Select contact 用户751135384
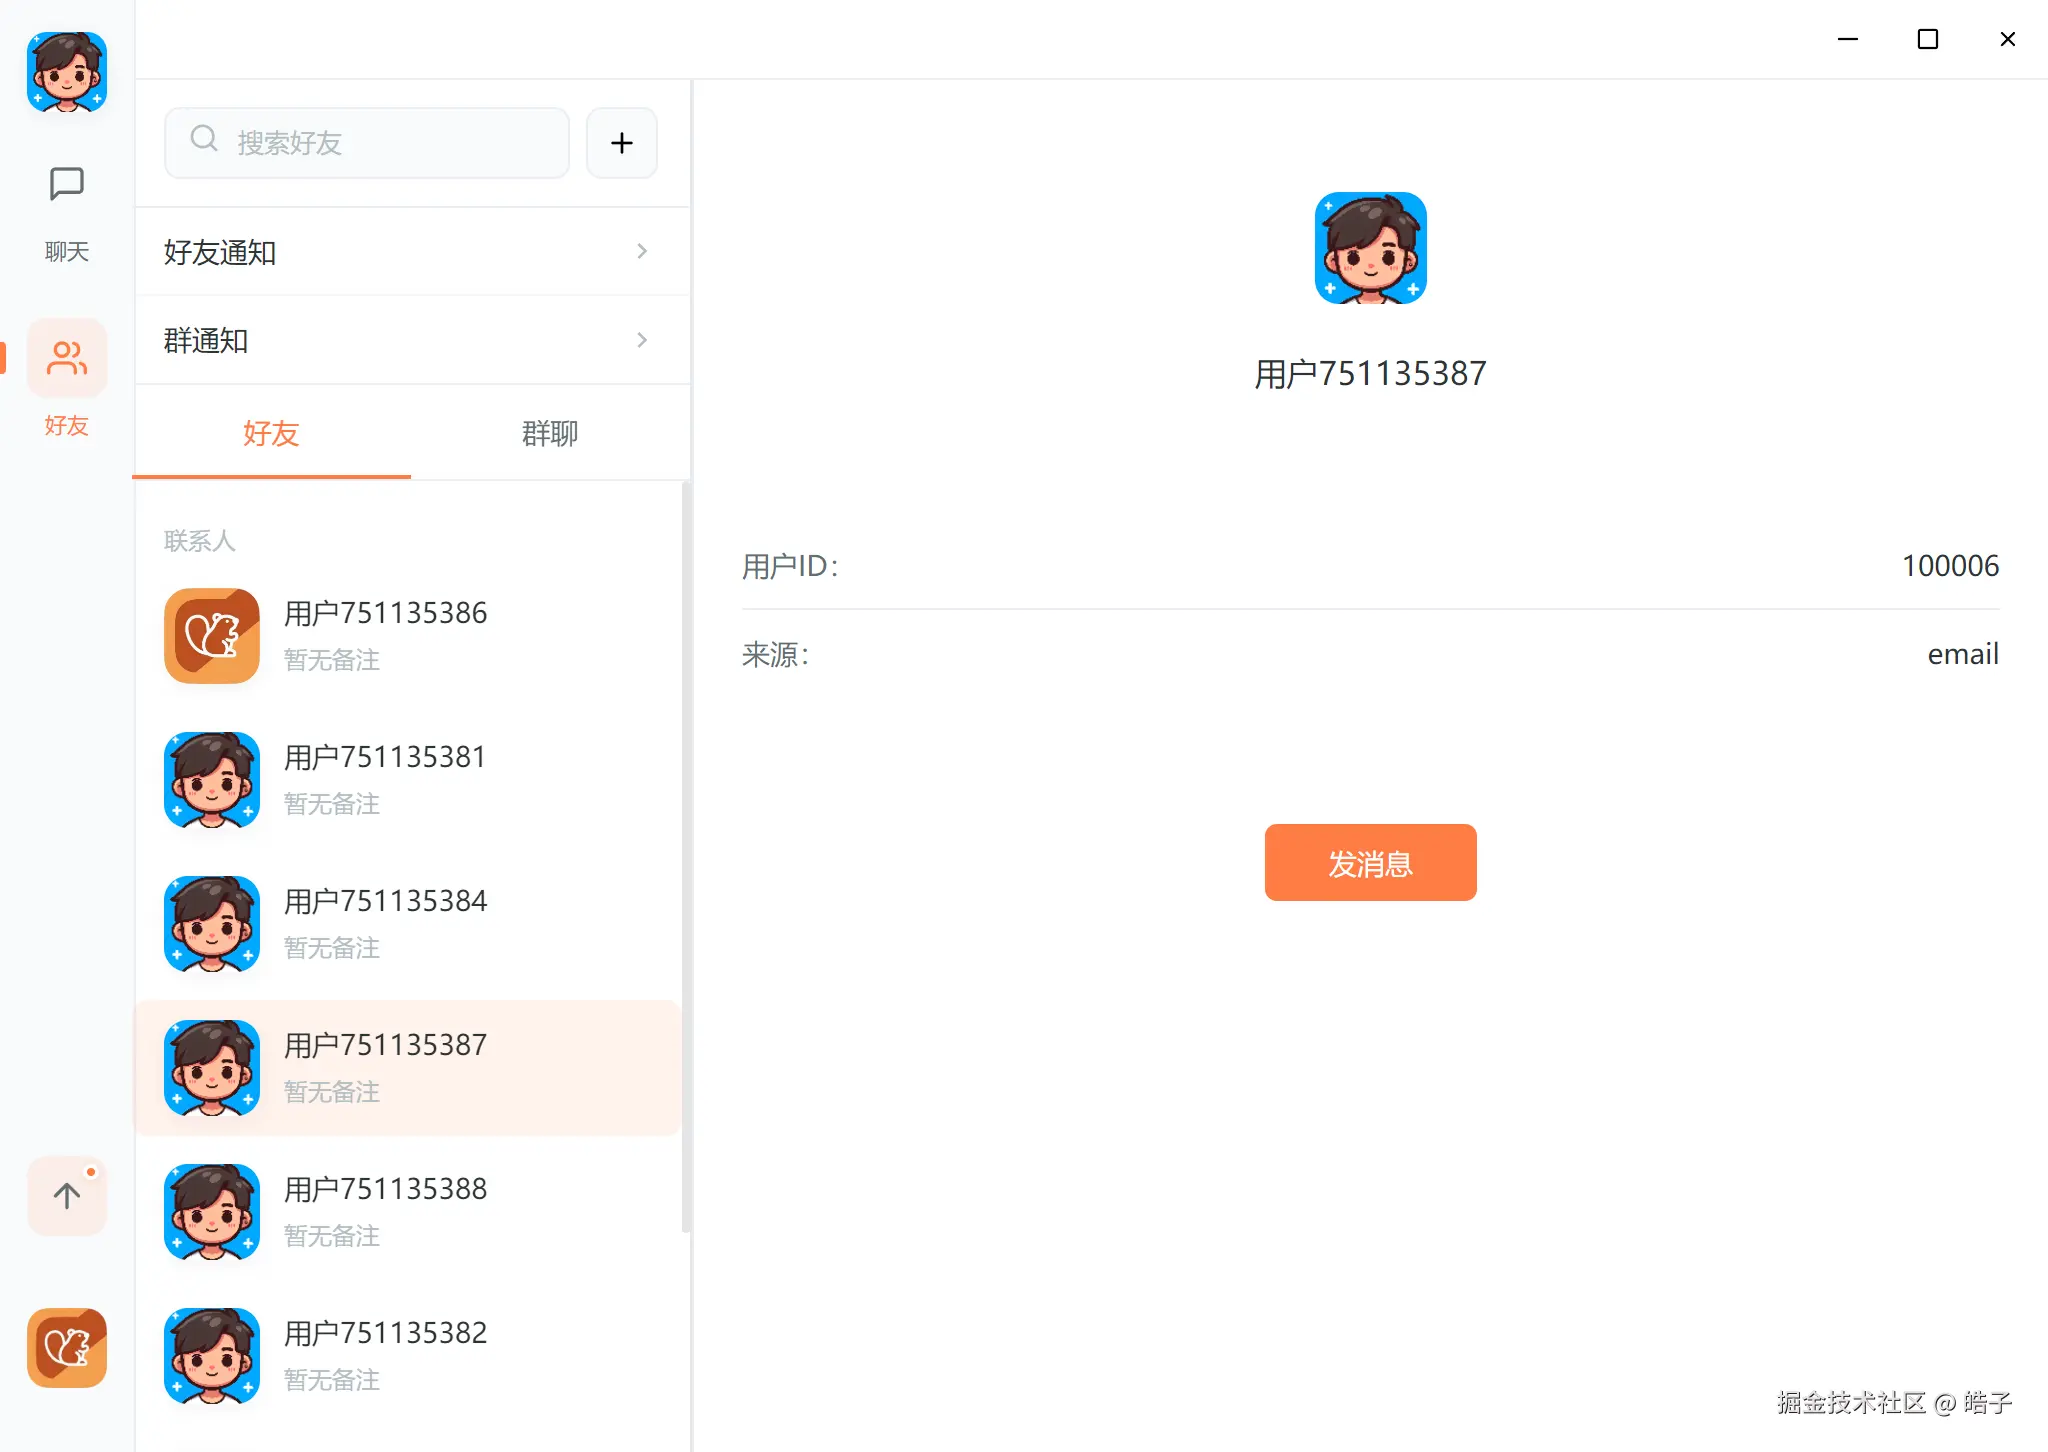 [408, 923]
